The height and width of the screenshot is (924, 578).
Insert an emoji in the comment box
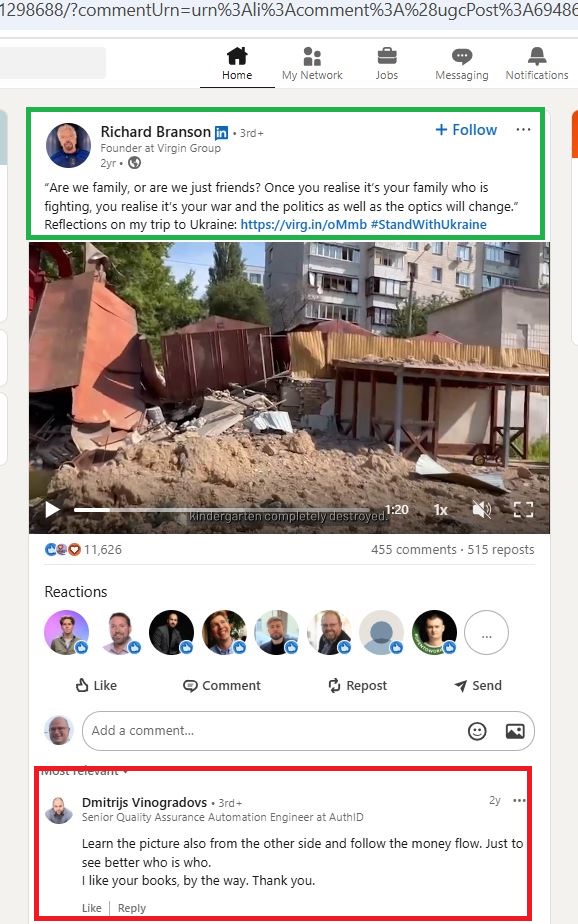point(477,731)
